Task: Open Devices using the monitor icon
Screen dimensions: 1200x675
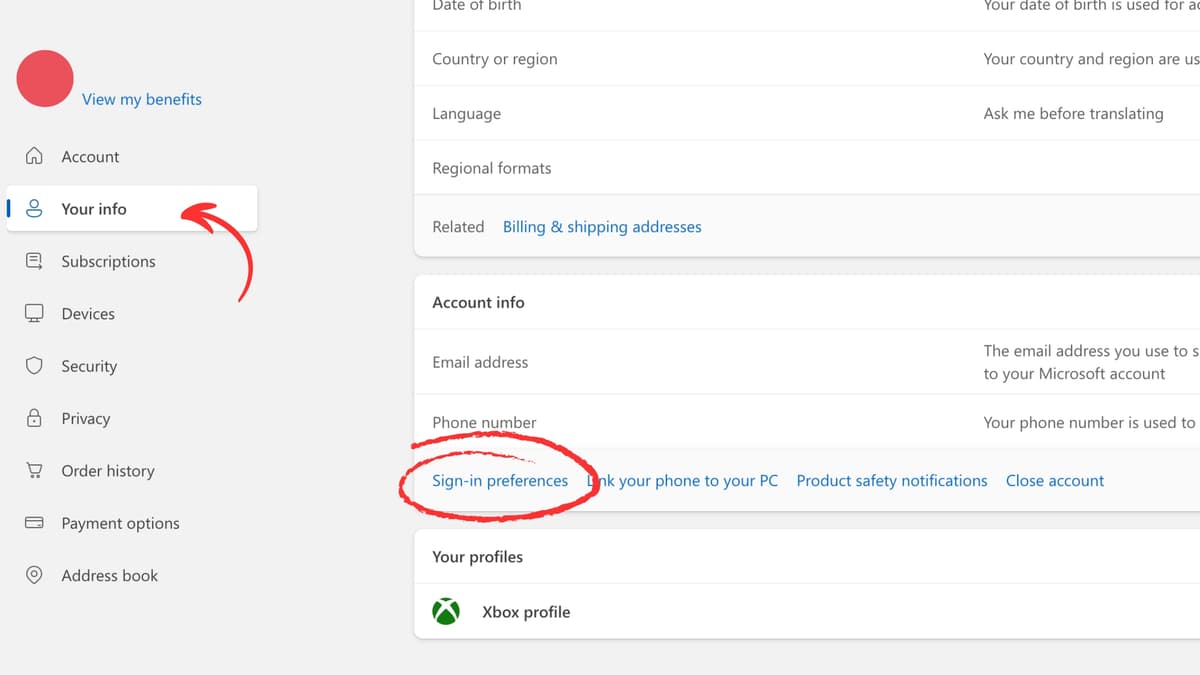Action: click(36, 313)
